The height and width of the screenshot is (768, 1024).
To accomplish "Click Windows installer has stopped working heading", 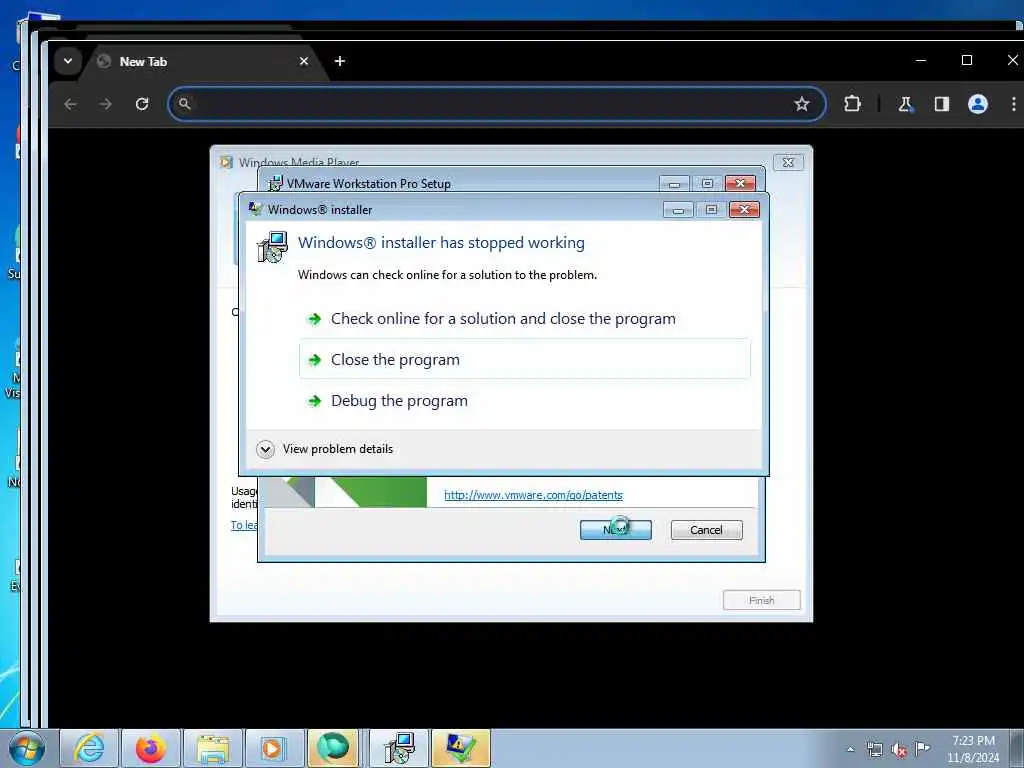I will click(x=441, y=243).
